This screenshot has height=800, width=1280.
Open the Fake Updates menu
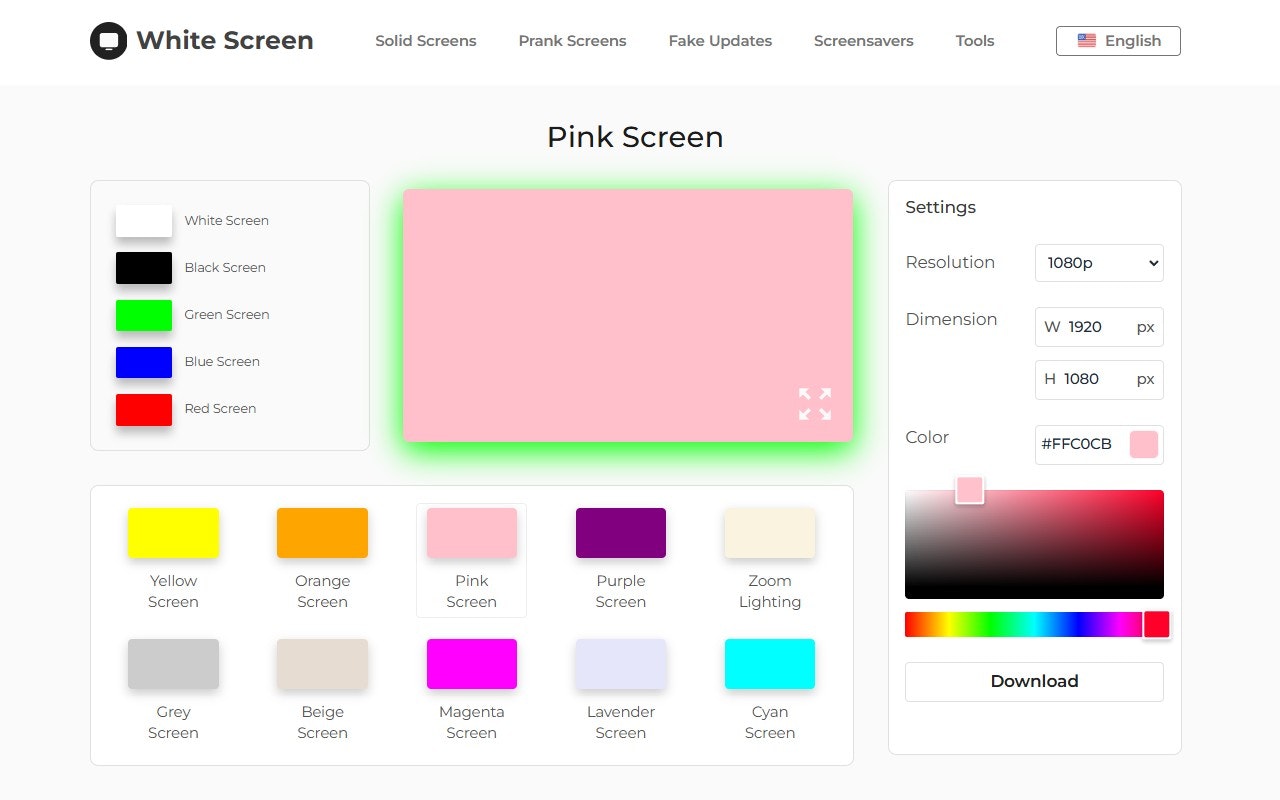pyautogui.click(x=720, y=41)
